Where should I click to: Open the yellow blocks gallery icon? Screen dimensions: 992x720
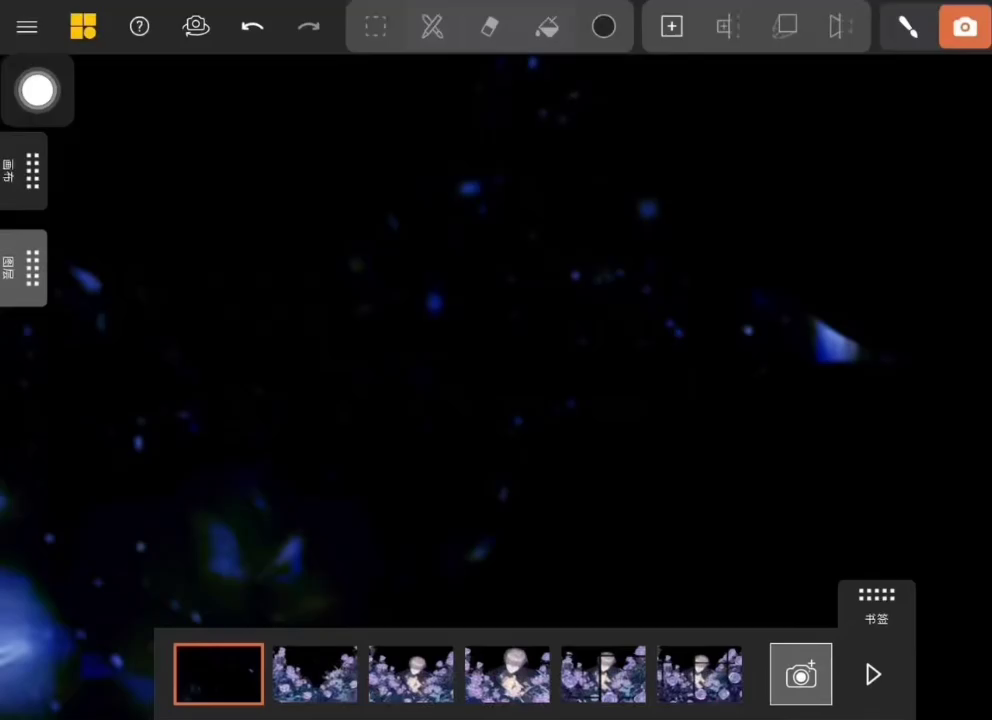pos(83,27)
